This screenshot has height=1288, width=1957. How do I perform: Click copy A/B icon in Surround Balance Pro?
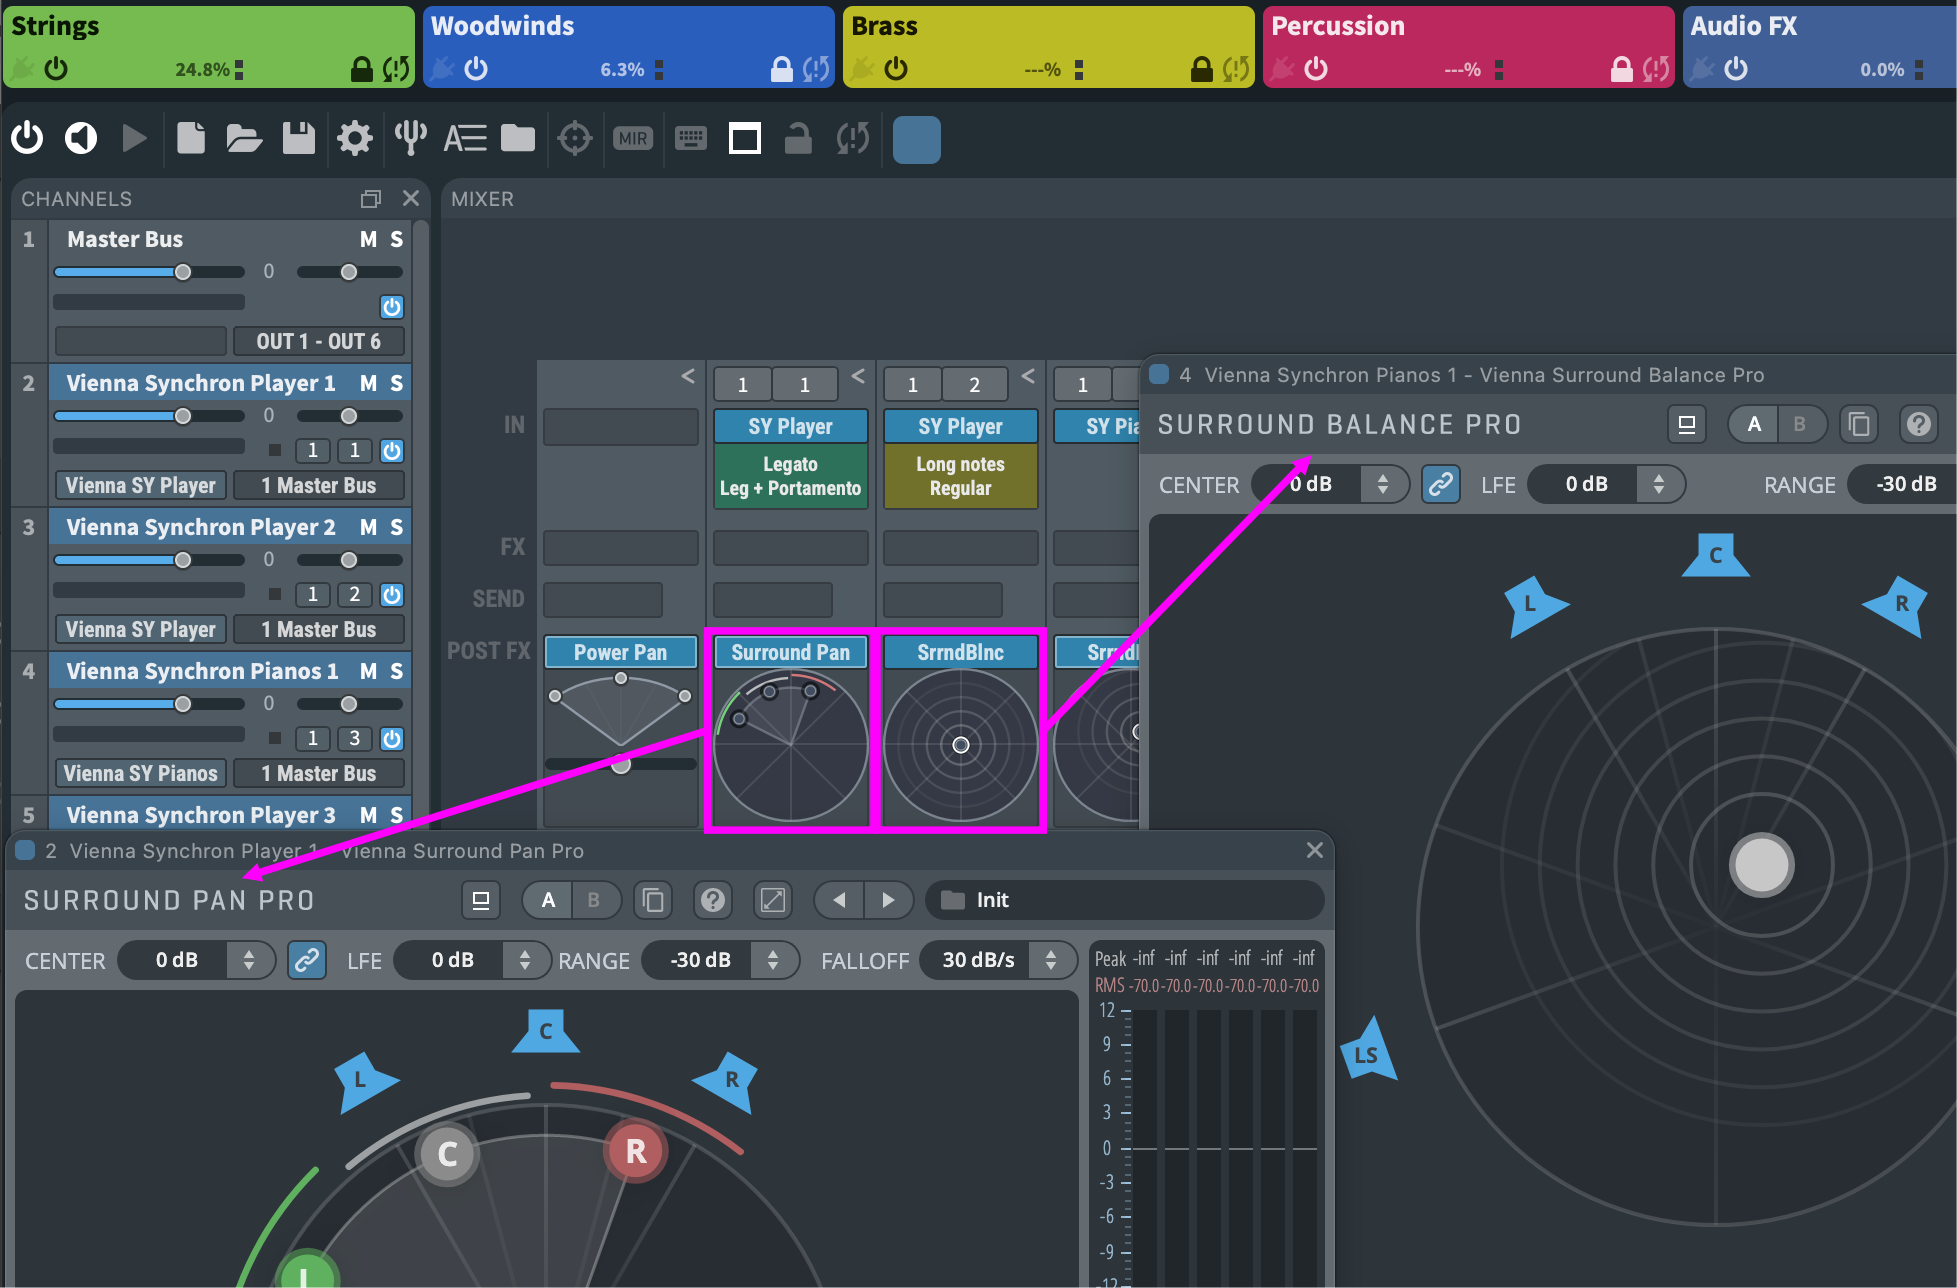pyautogui.click(x=1859, y=424)
